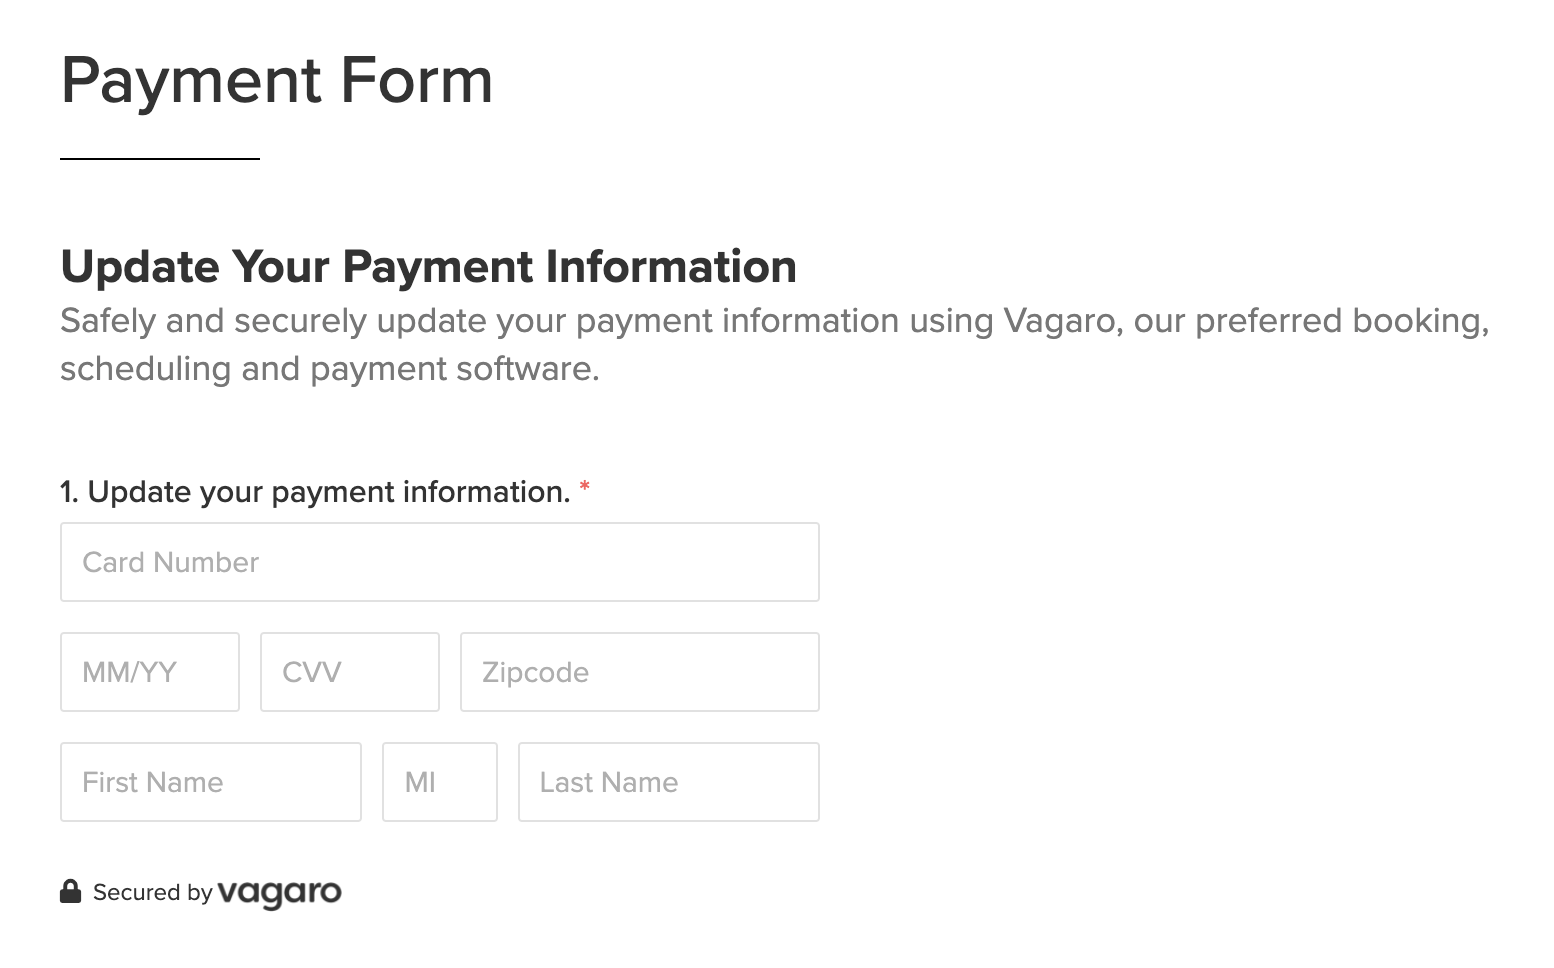Click 'scheduling and payment software.' text line
The image size is (1554, 968).
329,369
